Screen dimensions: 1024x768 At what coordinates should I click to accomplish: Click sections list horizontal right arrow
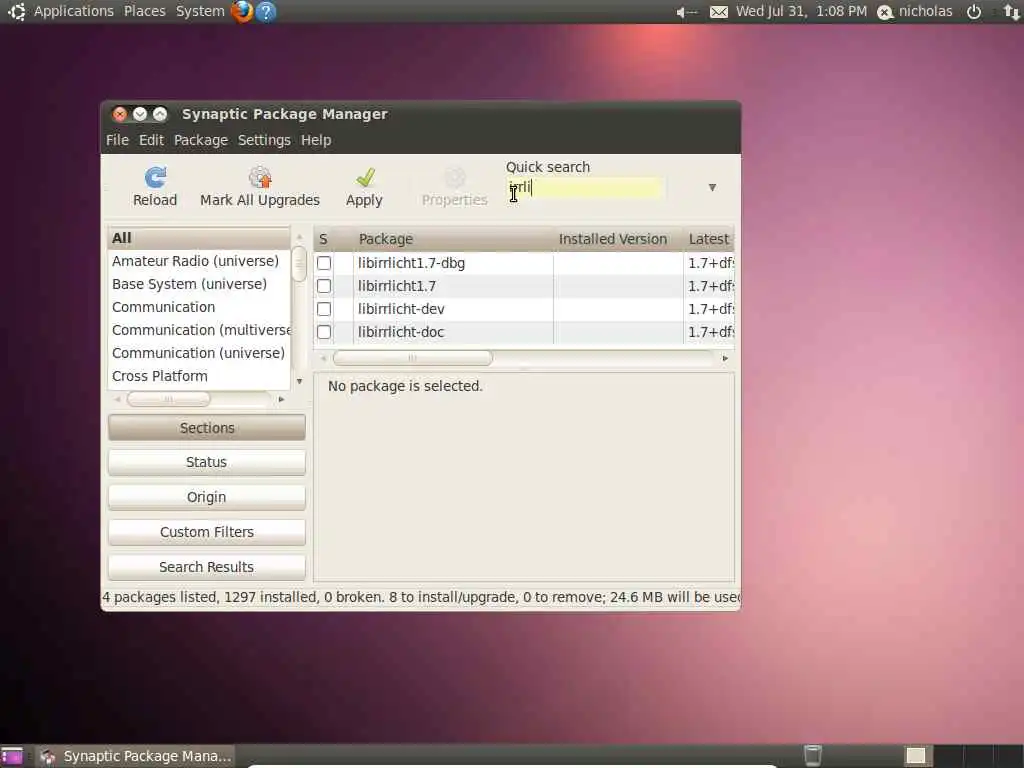[281, 399]
